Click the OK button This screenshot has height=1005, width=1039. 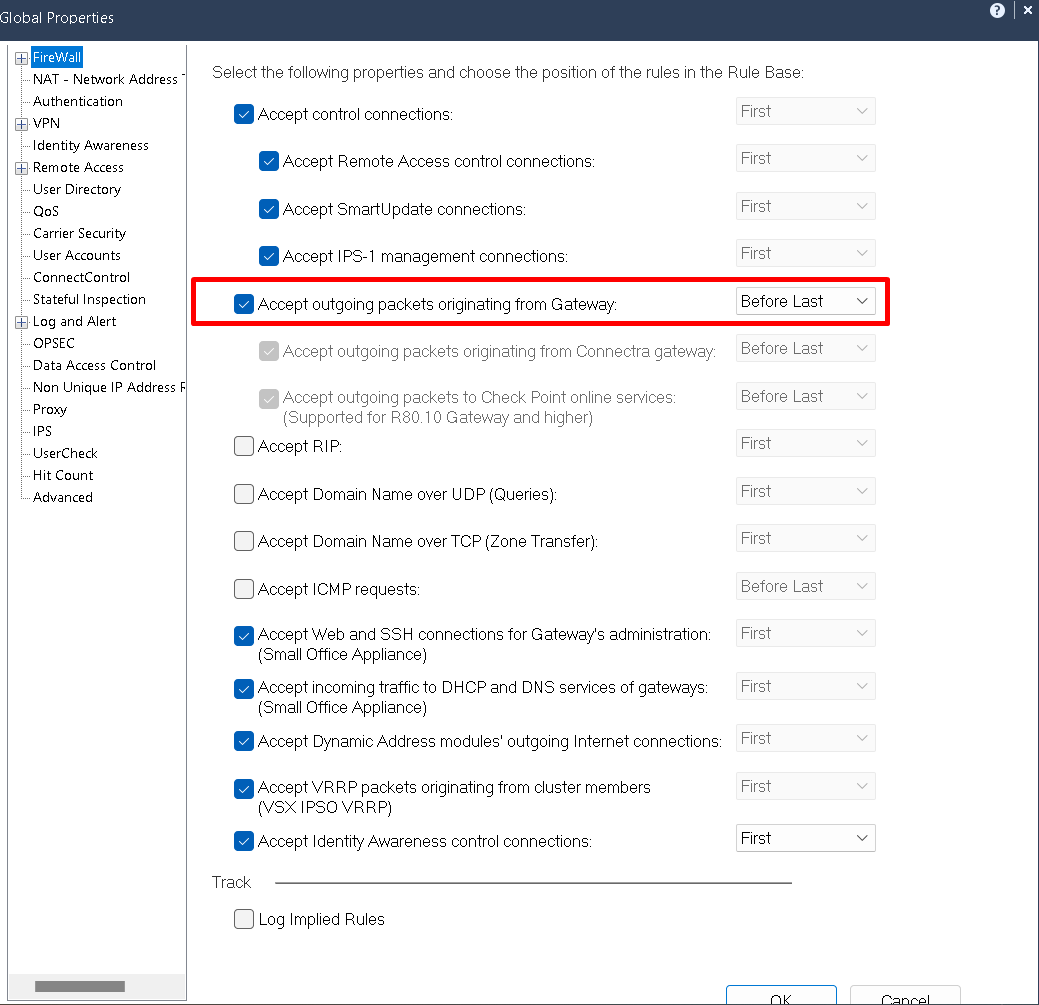click(781, 996)
